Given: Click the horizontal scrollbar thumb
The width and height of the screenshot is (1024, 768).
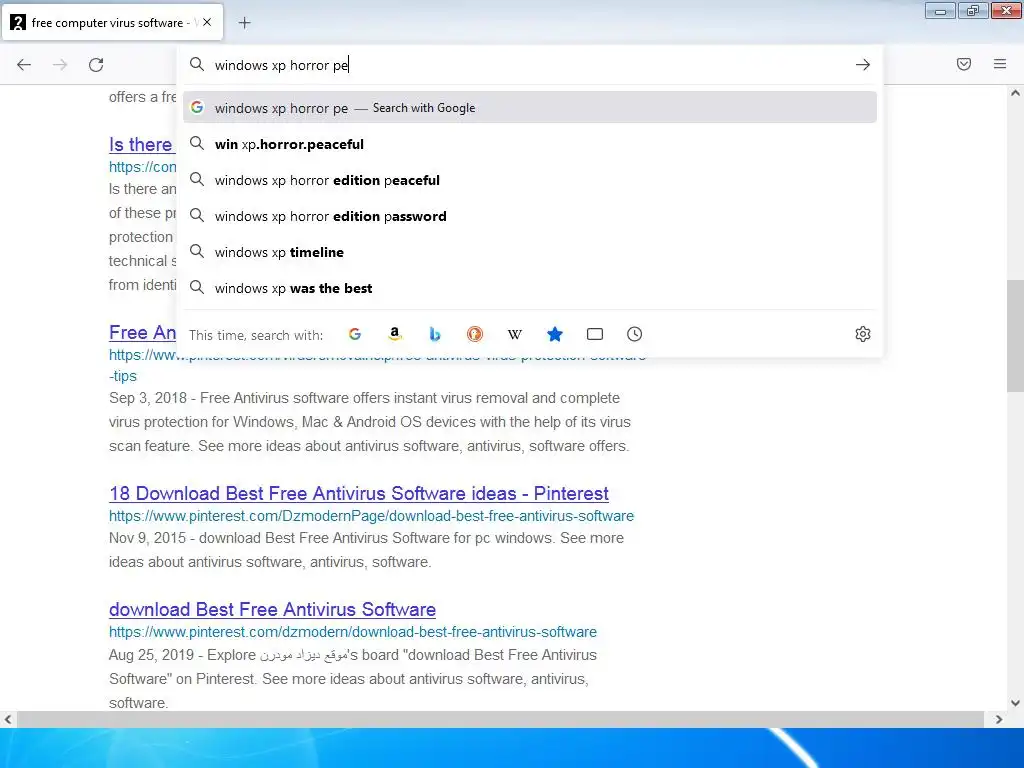Looking at the screenshot, I should click(500, 720).
